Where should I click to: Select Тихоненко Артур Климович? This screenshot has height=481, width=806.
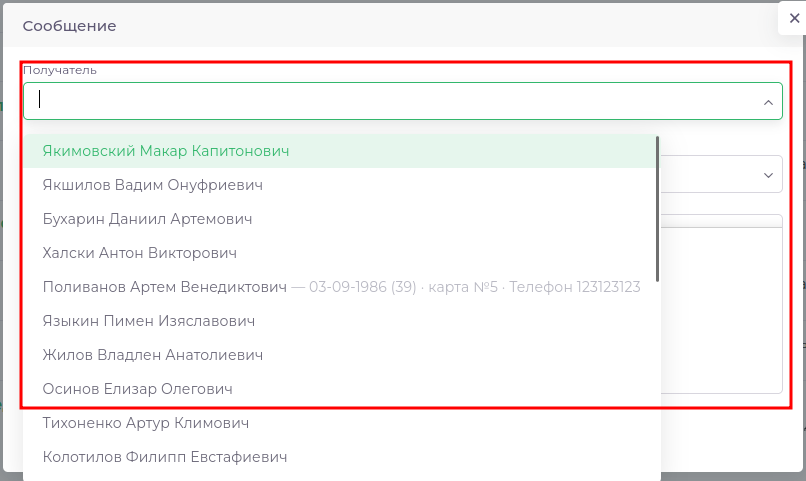(146, 423)
